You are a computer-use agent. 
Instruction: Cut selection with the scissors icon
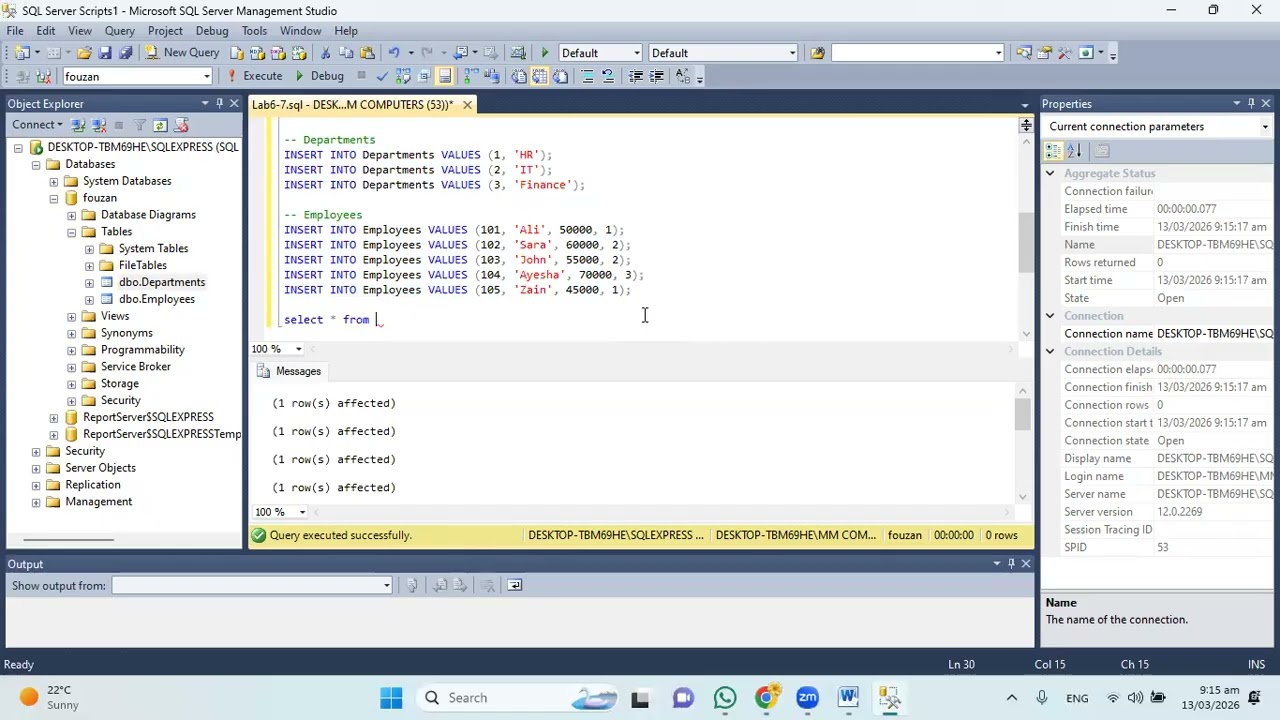tap(325, 53)
